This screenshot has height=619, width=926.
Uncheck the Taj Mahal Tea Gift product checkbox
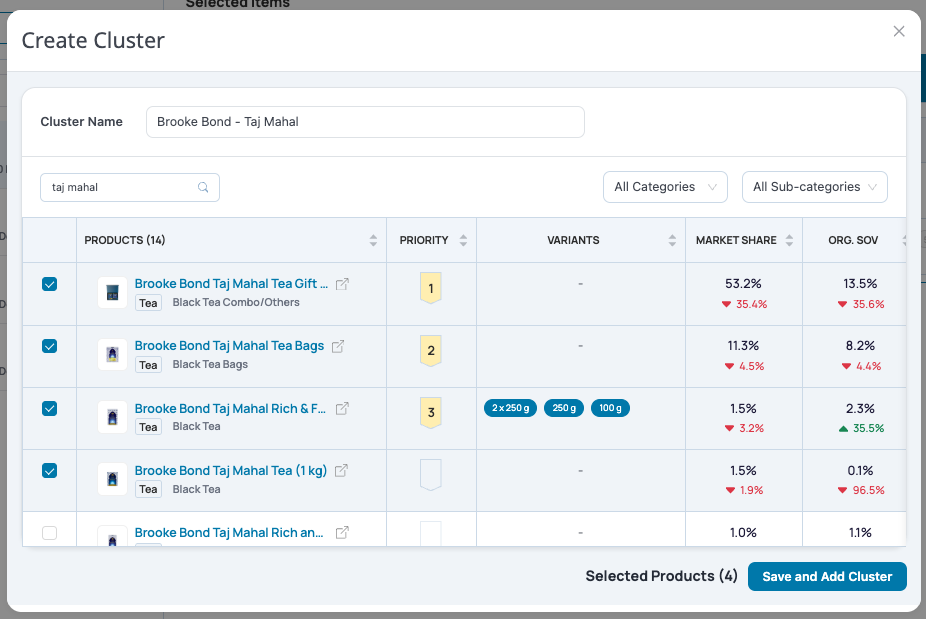click(x=50, y=284)
